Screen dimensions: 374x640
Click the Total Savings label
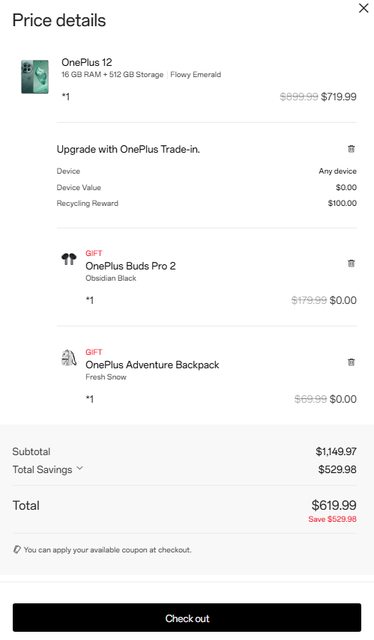coord(42,470)
